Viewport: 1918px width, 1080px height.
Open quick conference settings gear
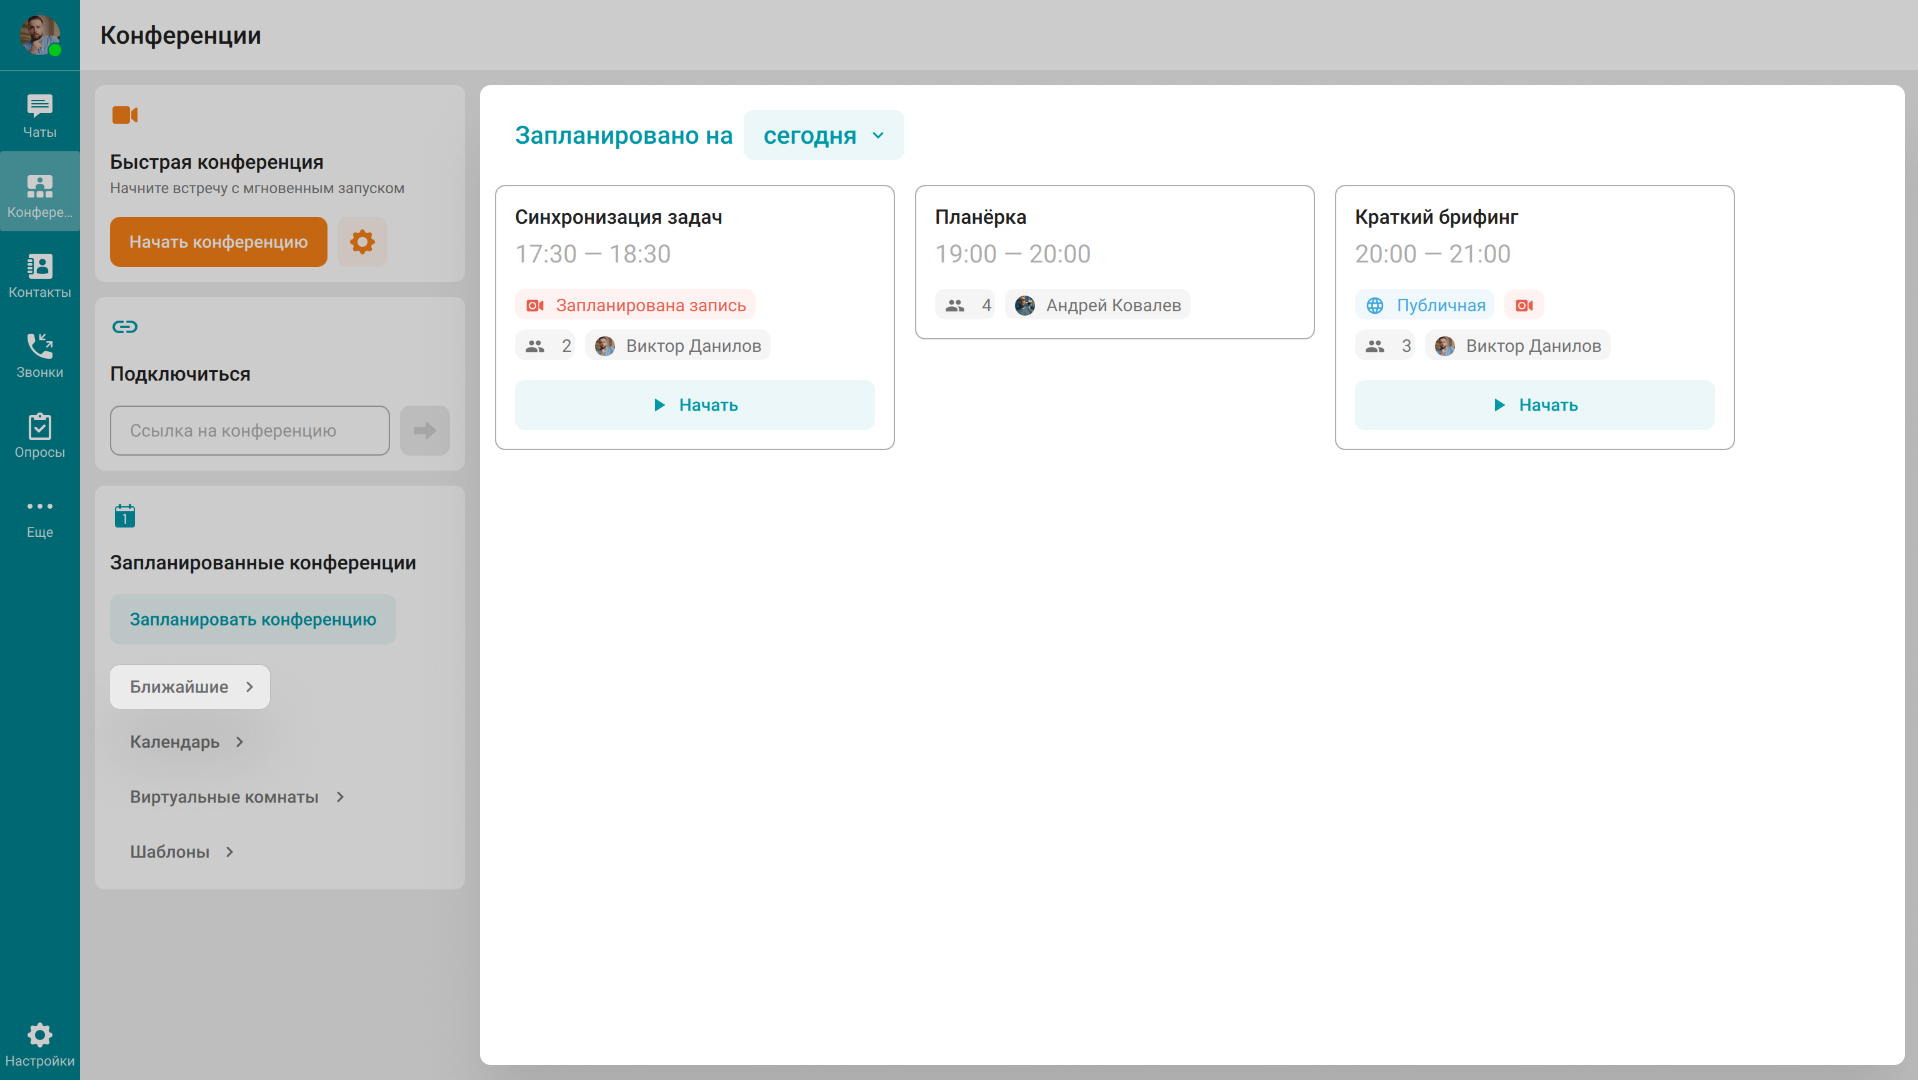pos(362,242)
